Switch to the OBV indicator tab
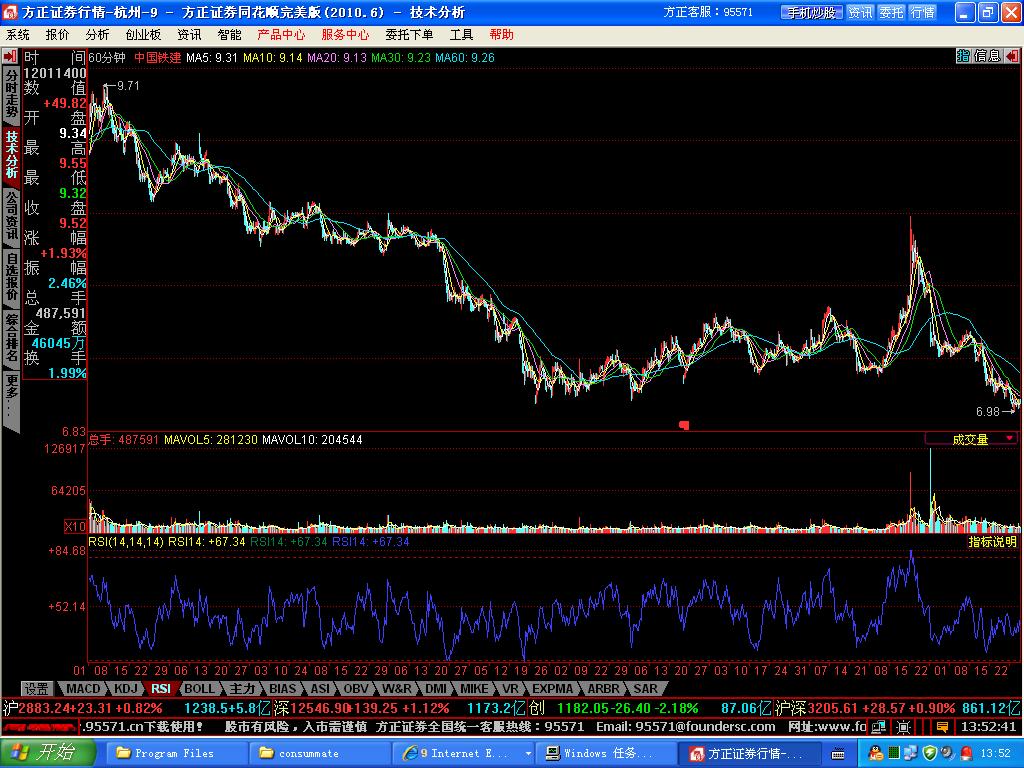1024x768 pixels. pyautogui.click(x=356, y=688)
